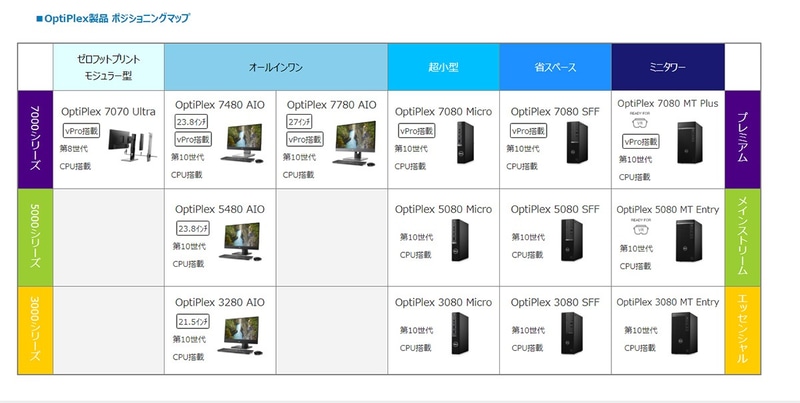Click the OptiPlex 7480 AIO name text
Image resolution: width=800 pixels, height=403 pixels.
pyautogui.click(x=220, y=105)
